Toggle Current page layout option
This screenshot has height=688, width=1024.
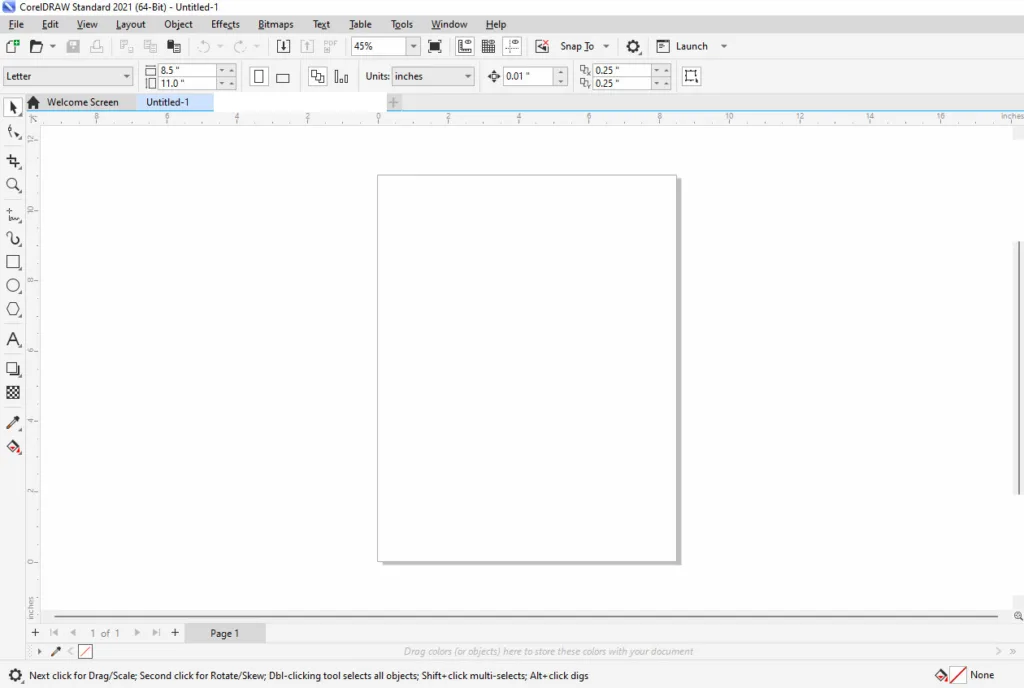pos(341,76)
